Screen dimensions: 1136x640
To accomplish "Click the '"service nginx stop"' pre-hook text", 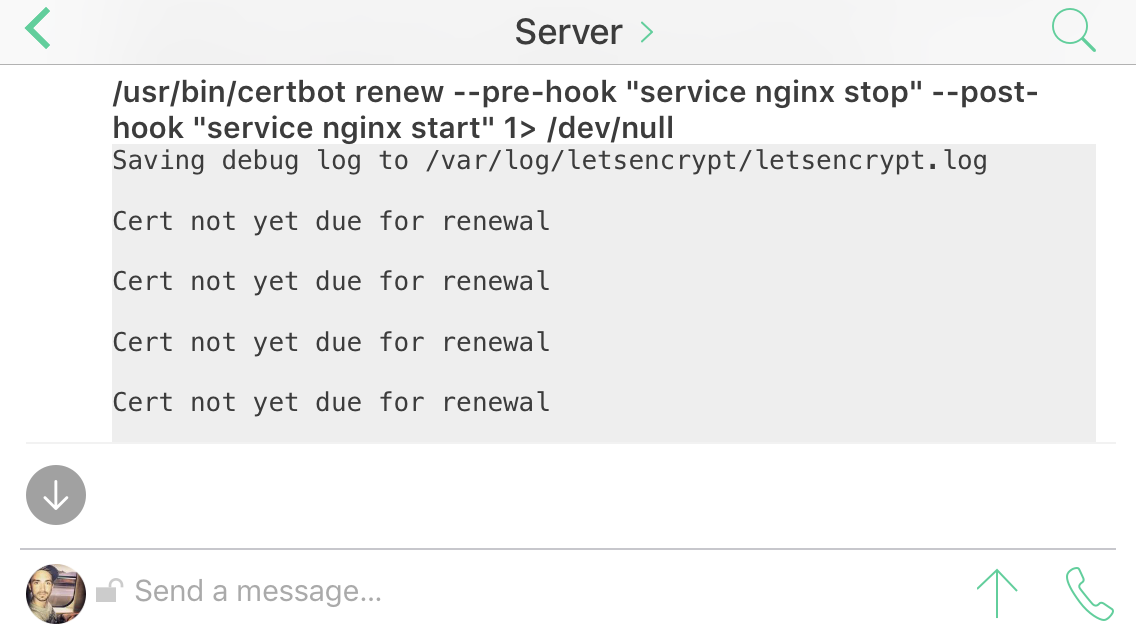I will click(779, 93).
